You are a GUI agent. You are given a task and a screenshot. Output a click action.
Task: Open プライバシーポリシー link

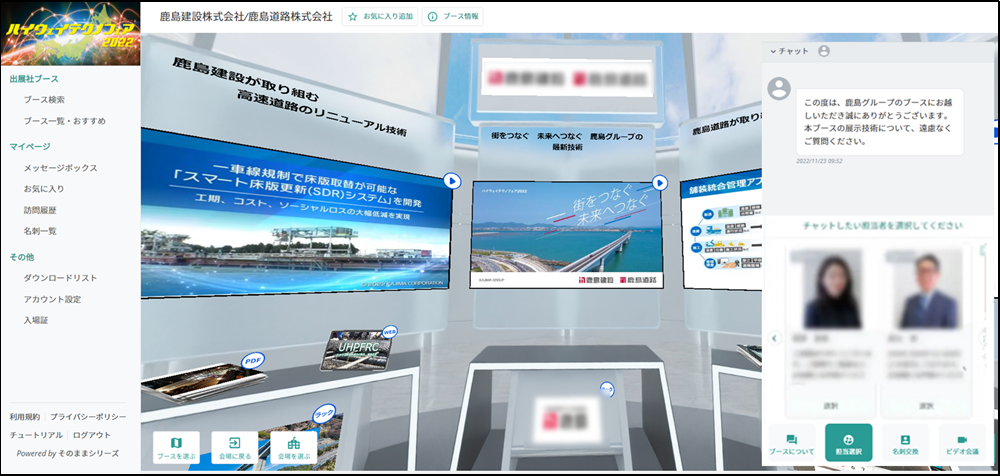click(x=88, y=417)
